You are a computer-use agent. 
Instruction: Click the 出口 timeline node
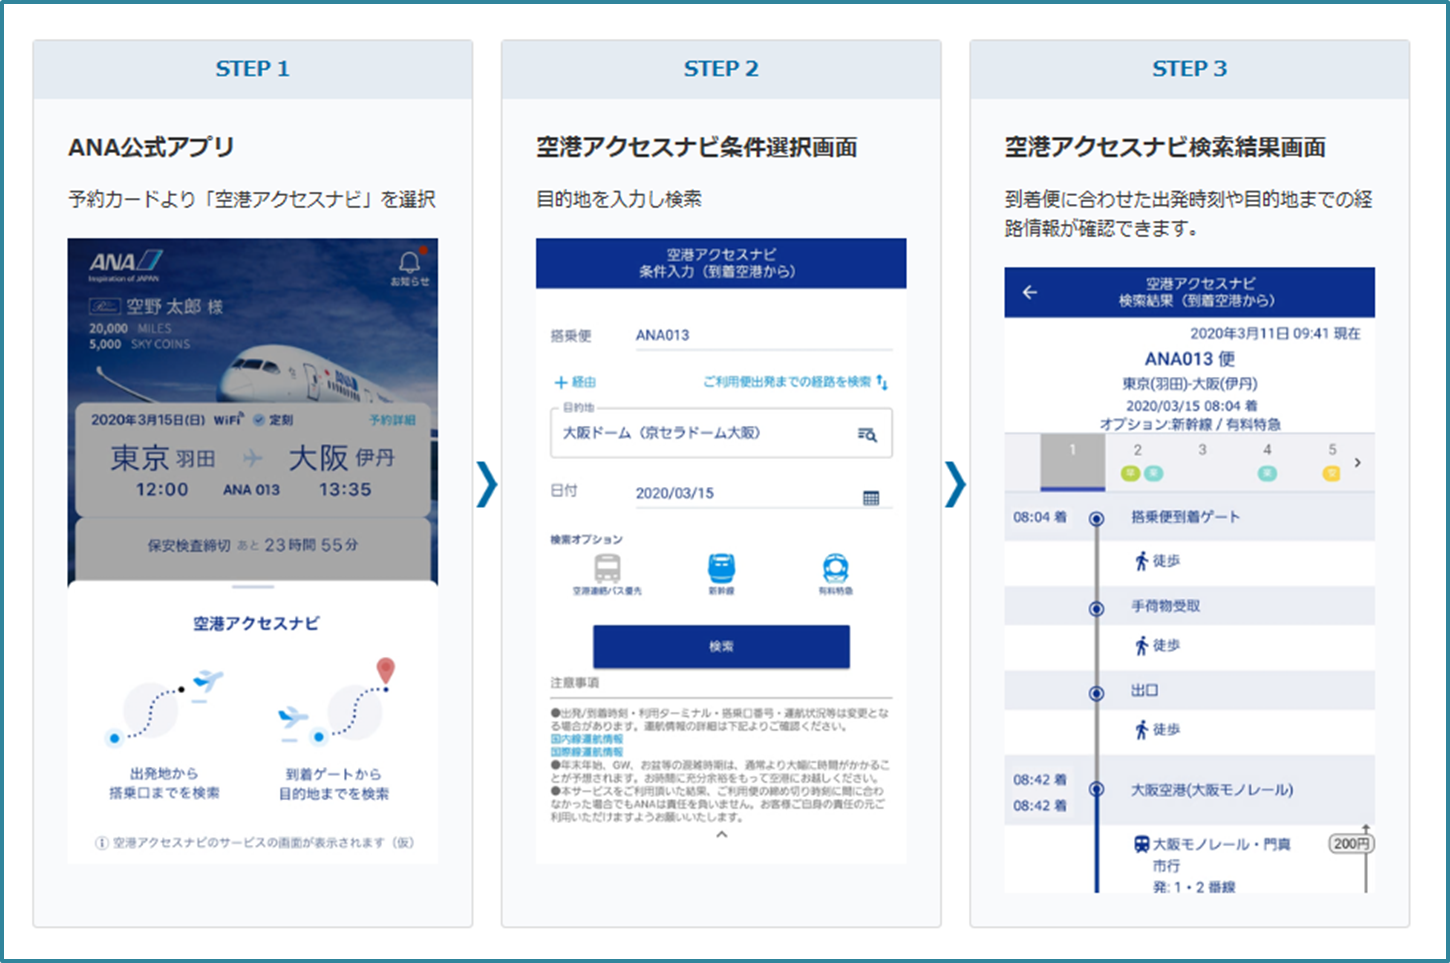coord(1097,693)
